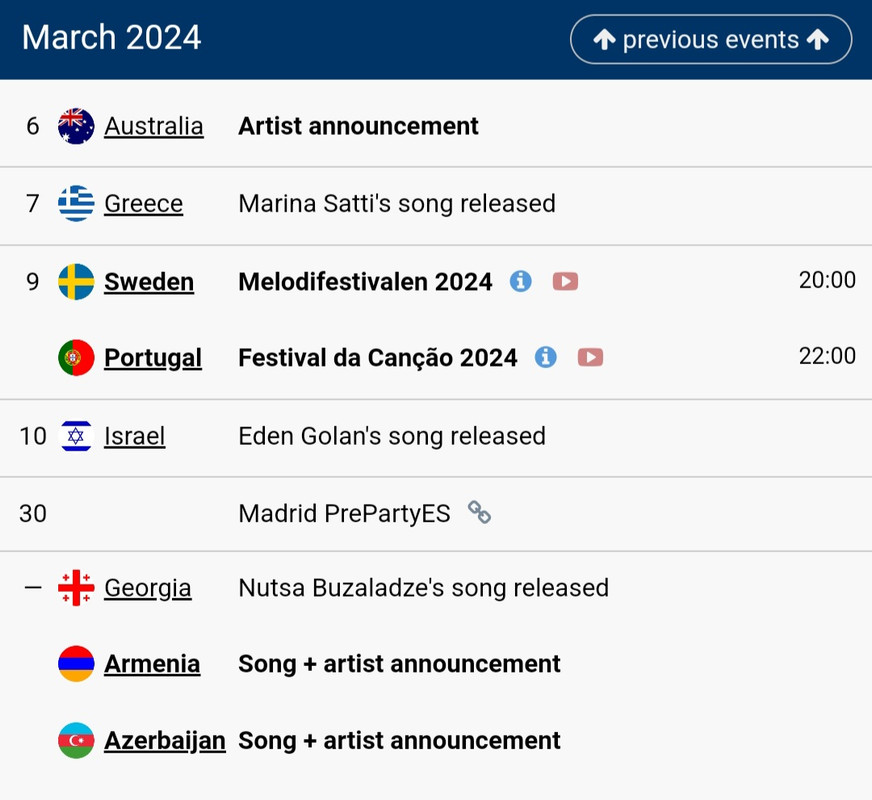
Task: Click the Madrid PrePartyES chain link icon
Action: pos(480,513)
